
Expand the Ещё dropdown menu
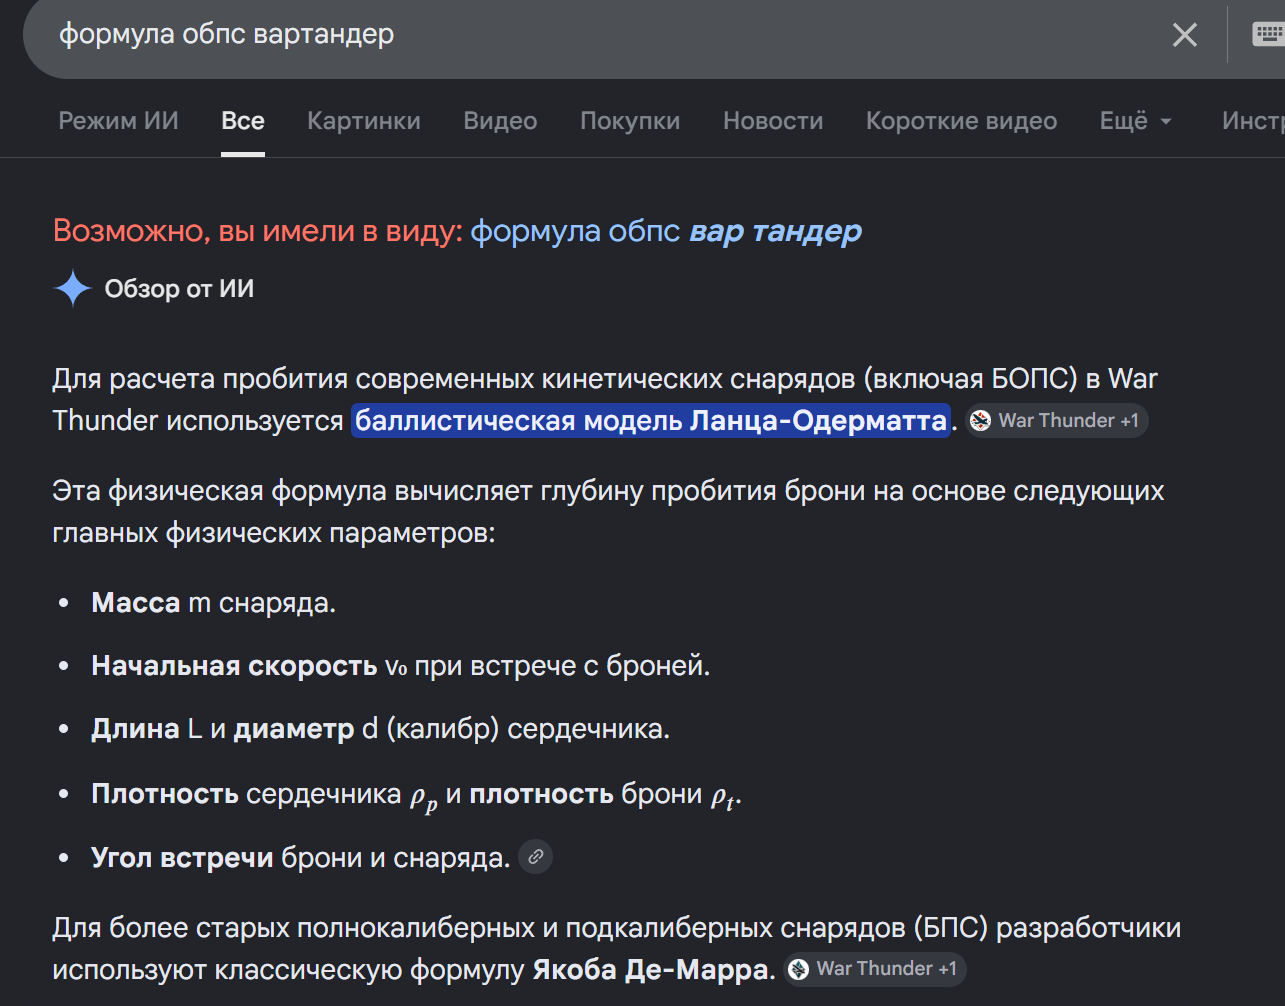pyautogui.click(x=1136, y=121)
